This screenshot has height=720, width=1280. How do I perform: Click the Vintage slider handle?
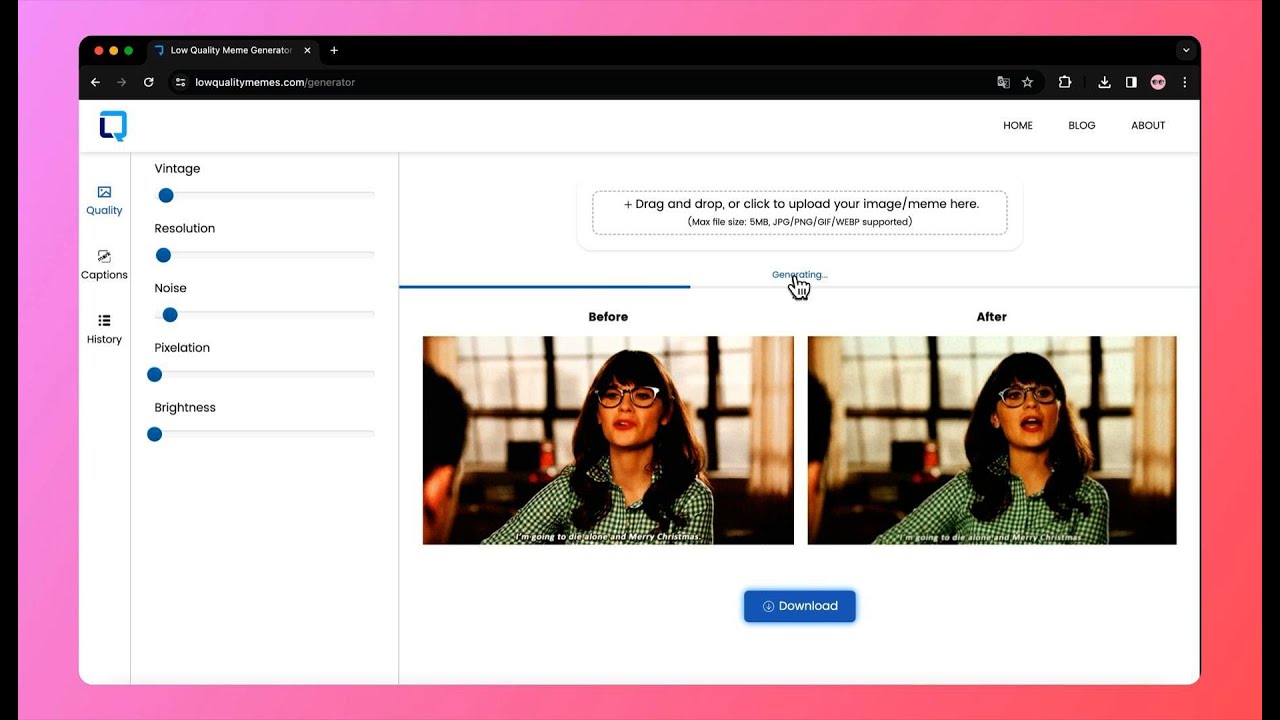[166, 195]
